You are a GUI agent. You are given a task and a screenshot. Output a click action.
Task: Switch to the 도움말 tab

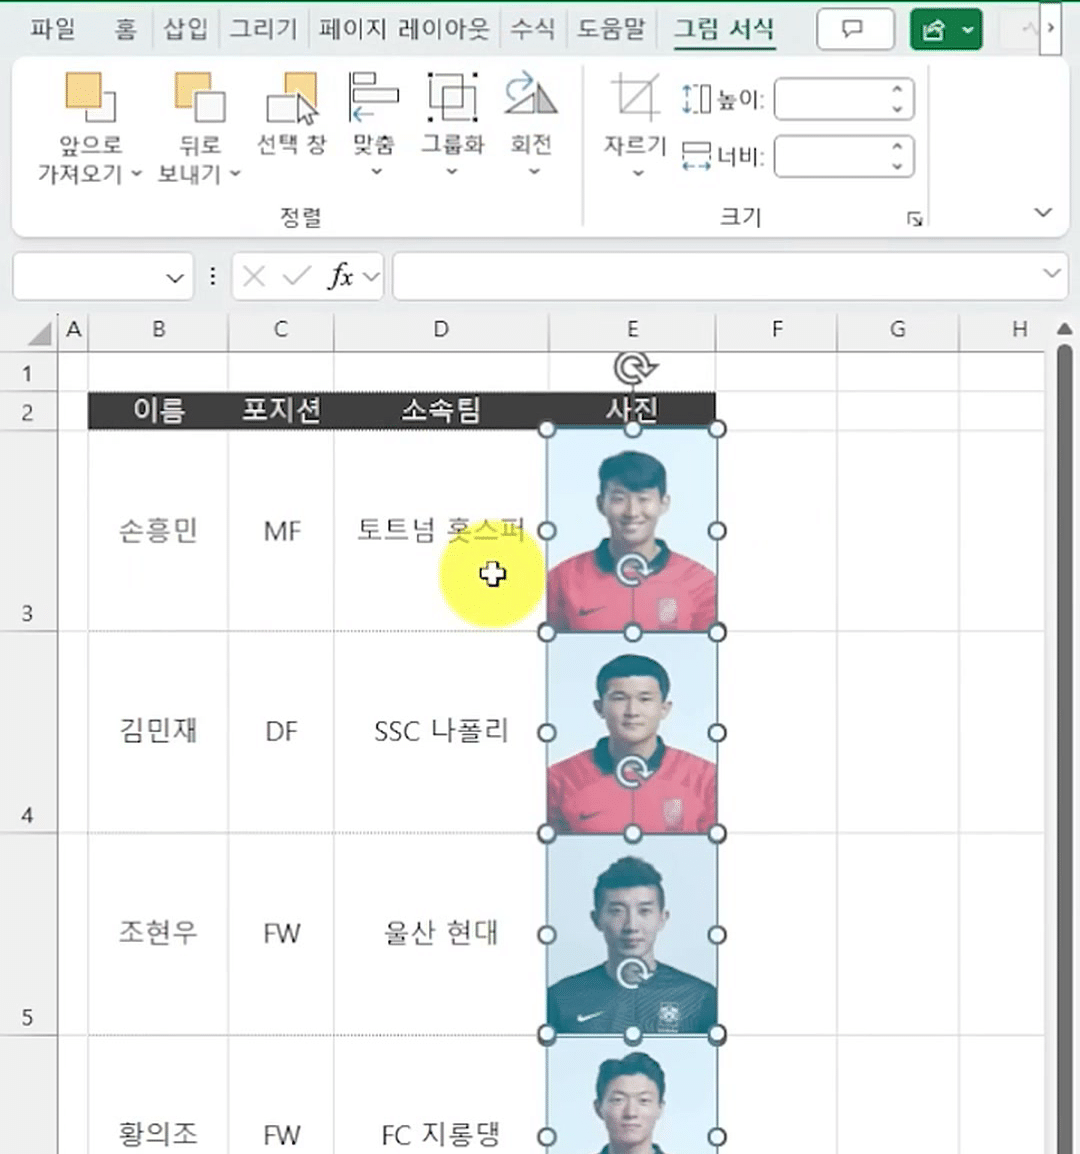coord(611,29)
